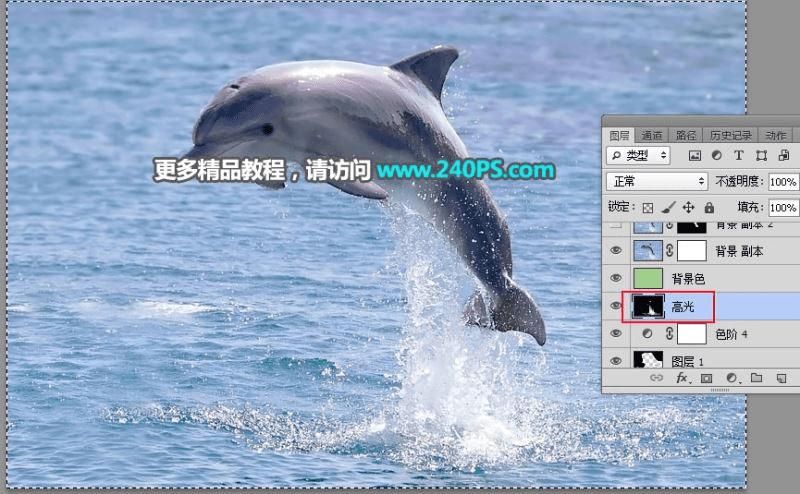Toggle lock image pixels brush icon
This screenshot has height=494, width=800.
(668, 207)
